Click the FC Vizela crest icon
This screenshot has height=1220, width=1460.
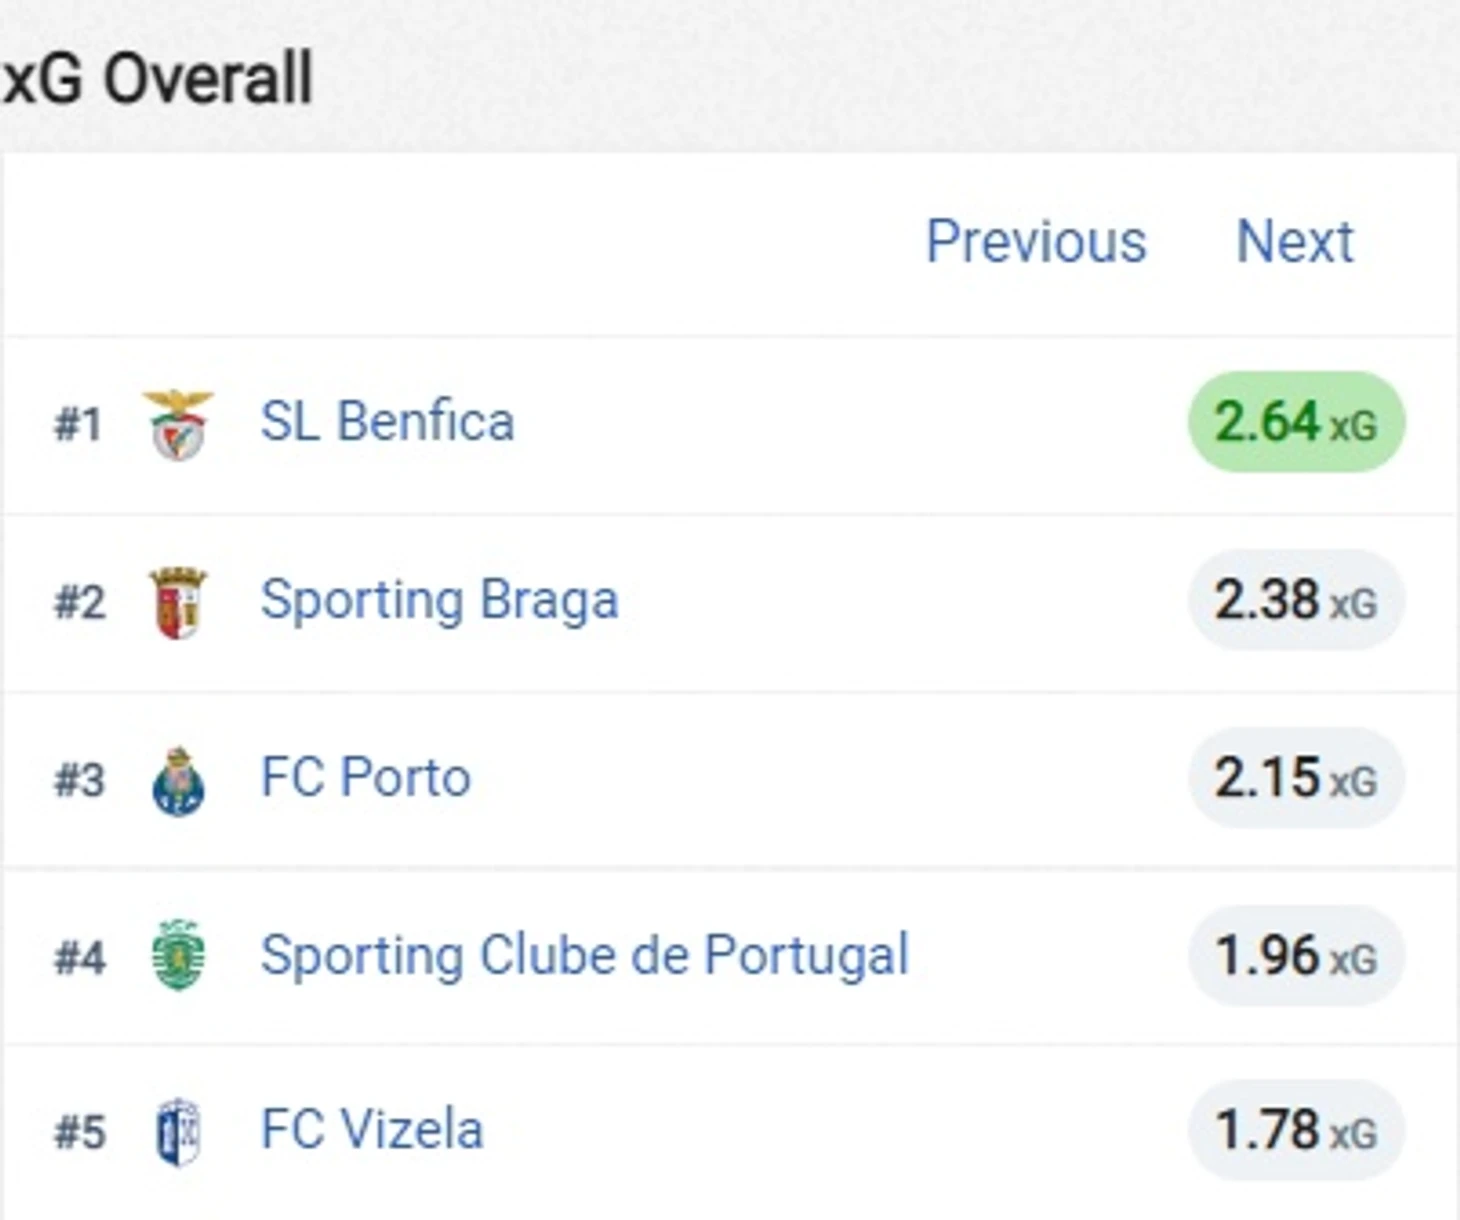(178, 1132)
